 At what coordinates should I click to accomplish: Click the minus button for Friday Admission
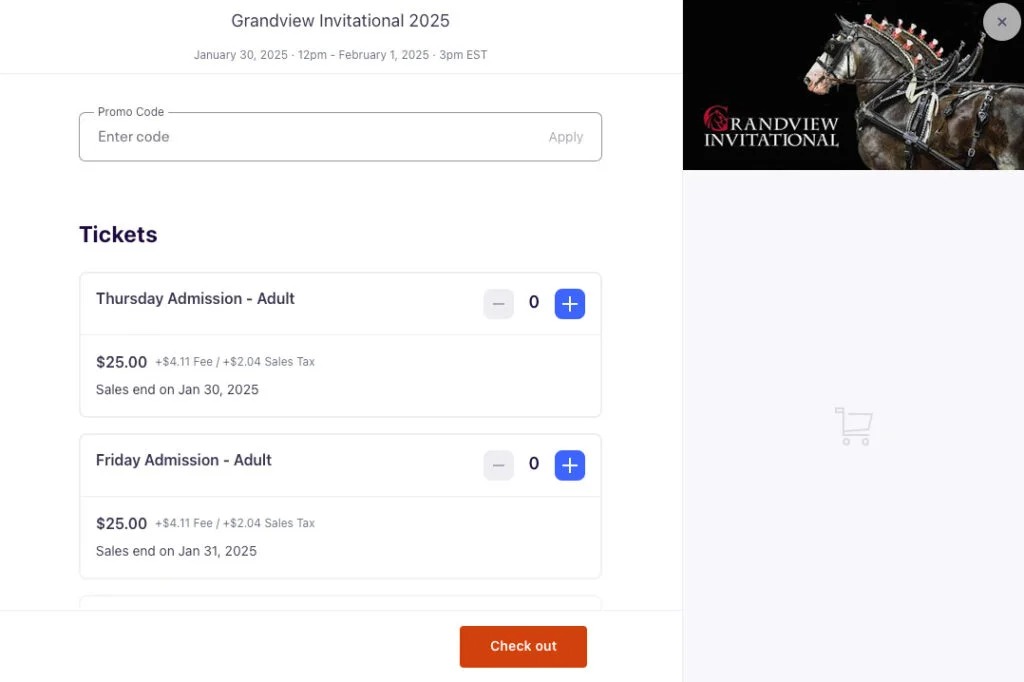coord(498,465)
